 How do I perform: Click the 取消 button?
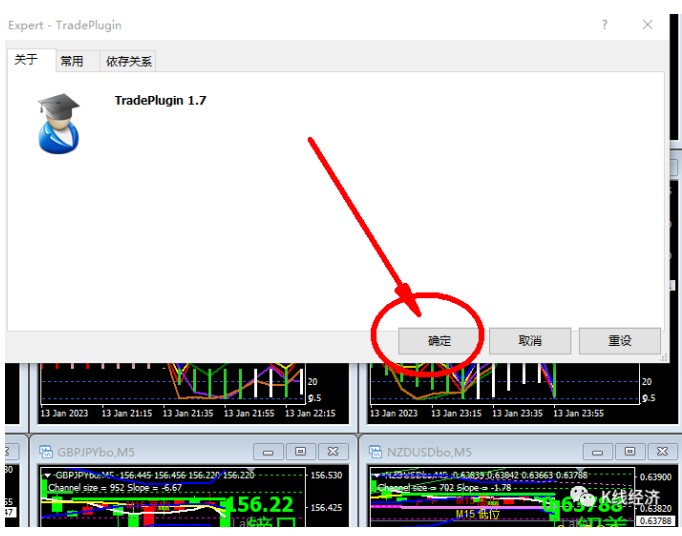point(529,340)
